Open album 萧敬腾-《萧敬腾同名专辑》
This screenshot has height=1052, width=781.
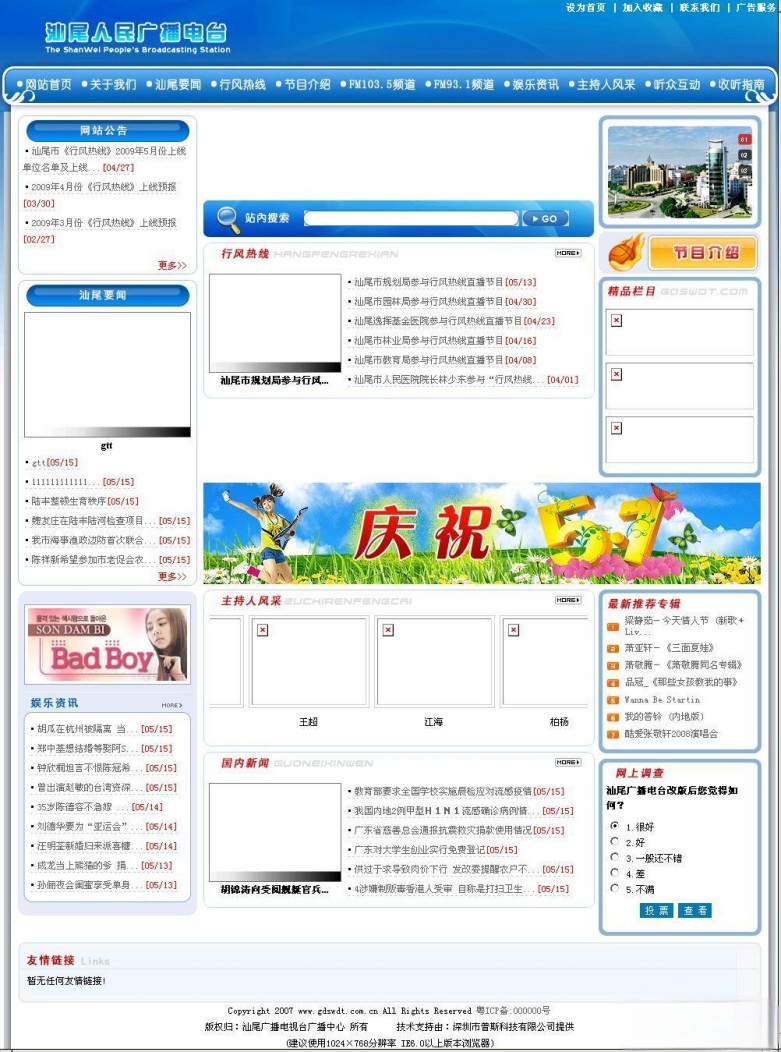tap(683, 665)
